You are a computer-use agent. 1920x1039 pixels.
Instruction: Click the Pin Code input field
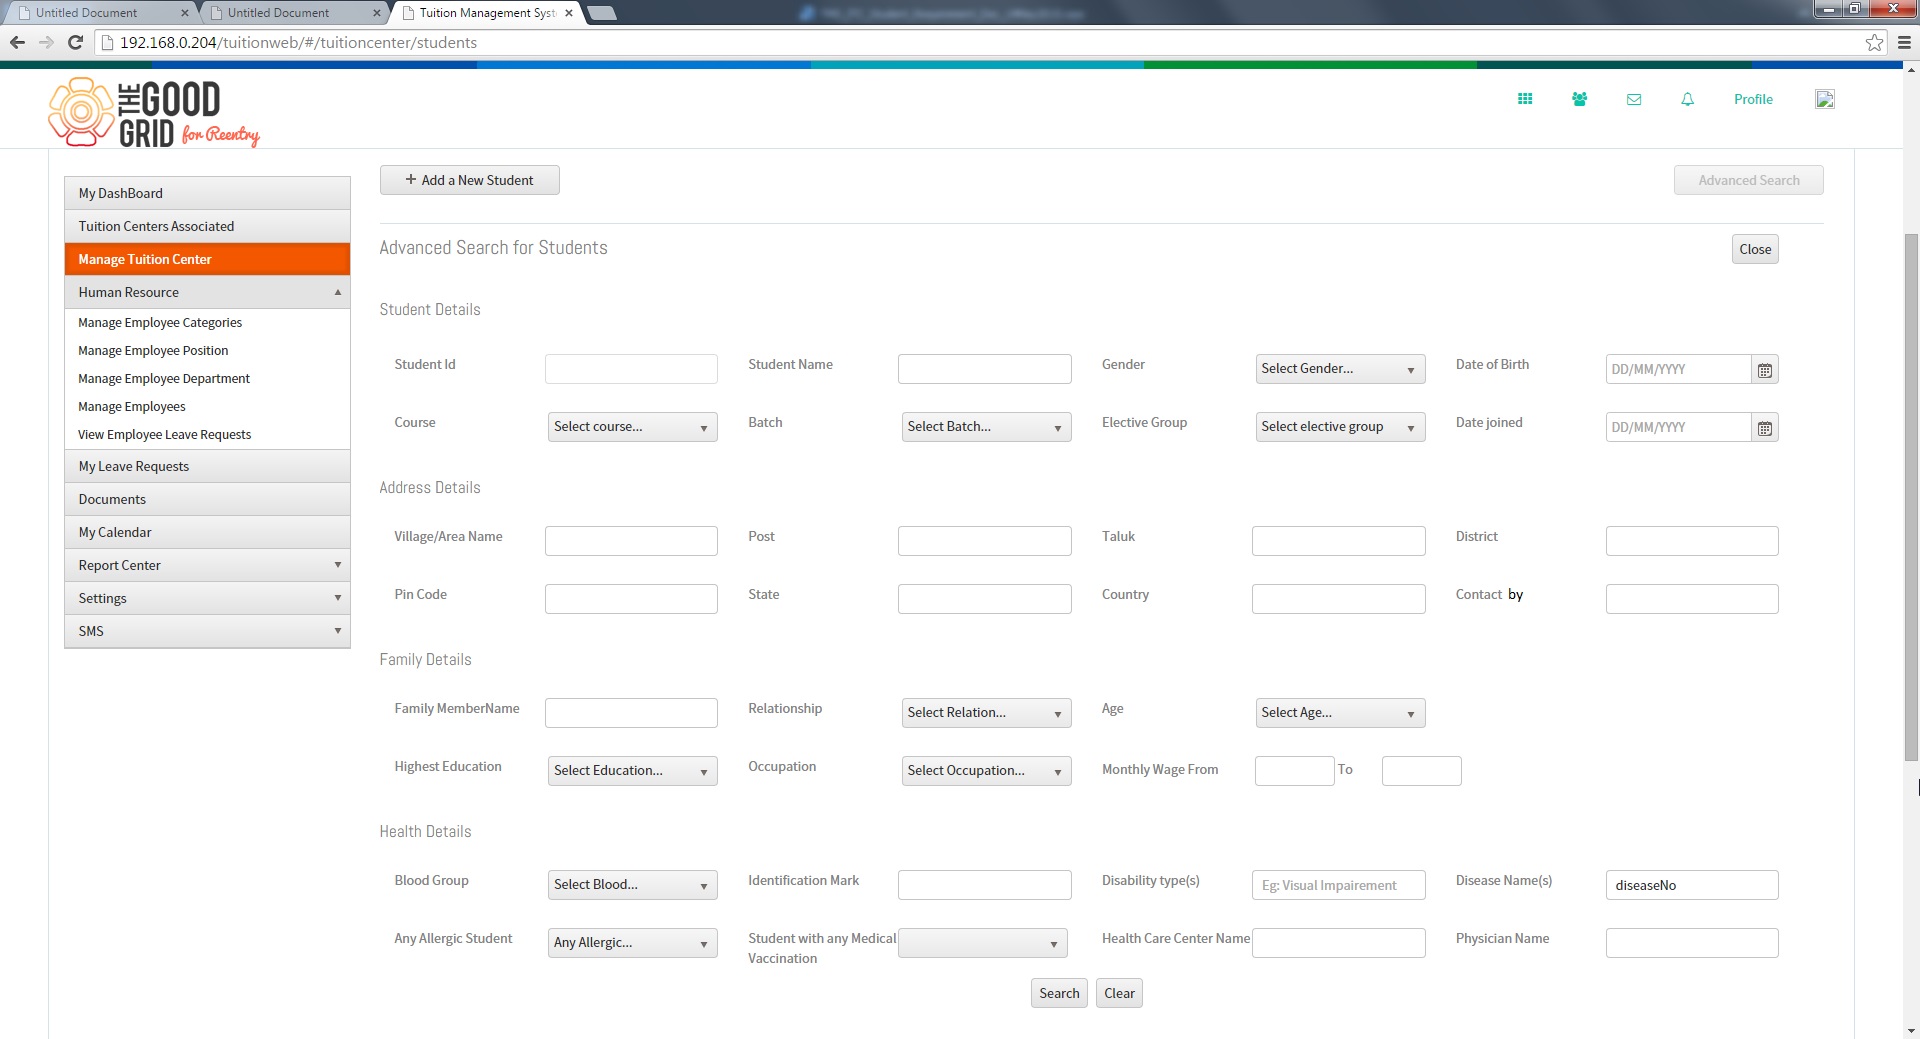click(x=631, y=599)
